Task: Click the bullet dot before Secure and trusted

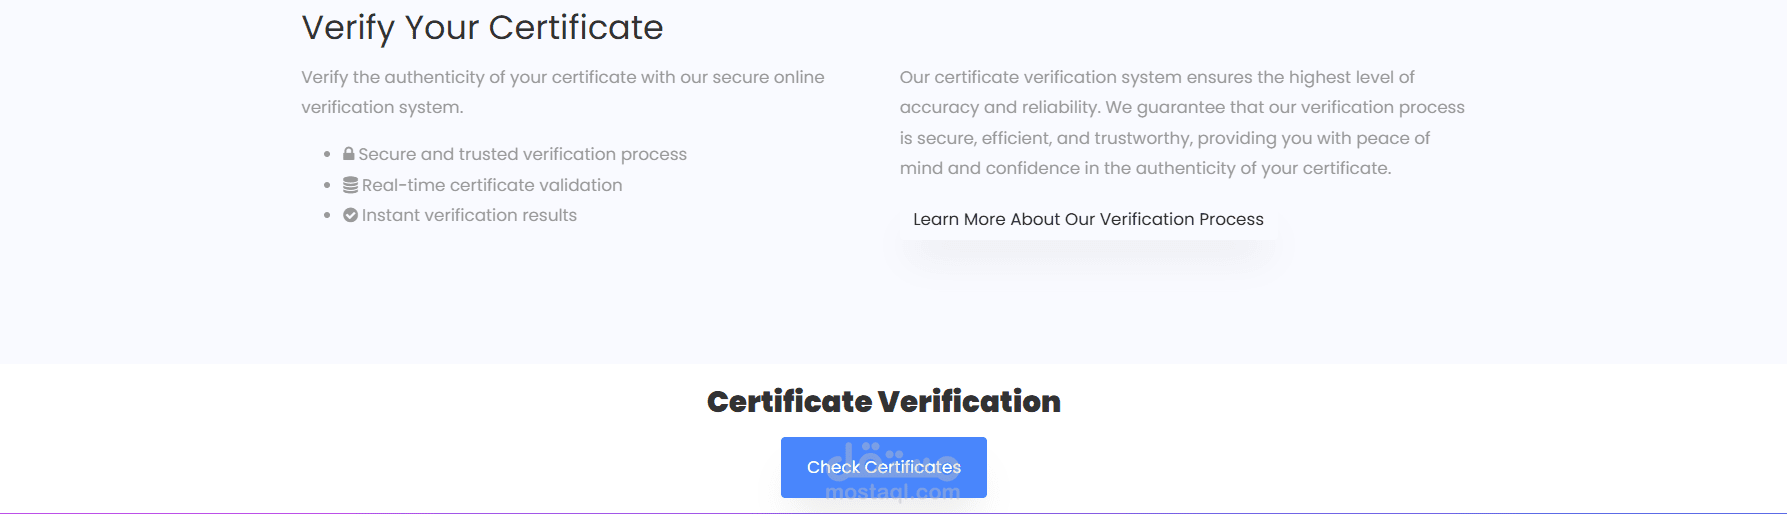Action: pos(327,155)
